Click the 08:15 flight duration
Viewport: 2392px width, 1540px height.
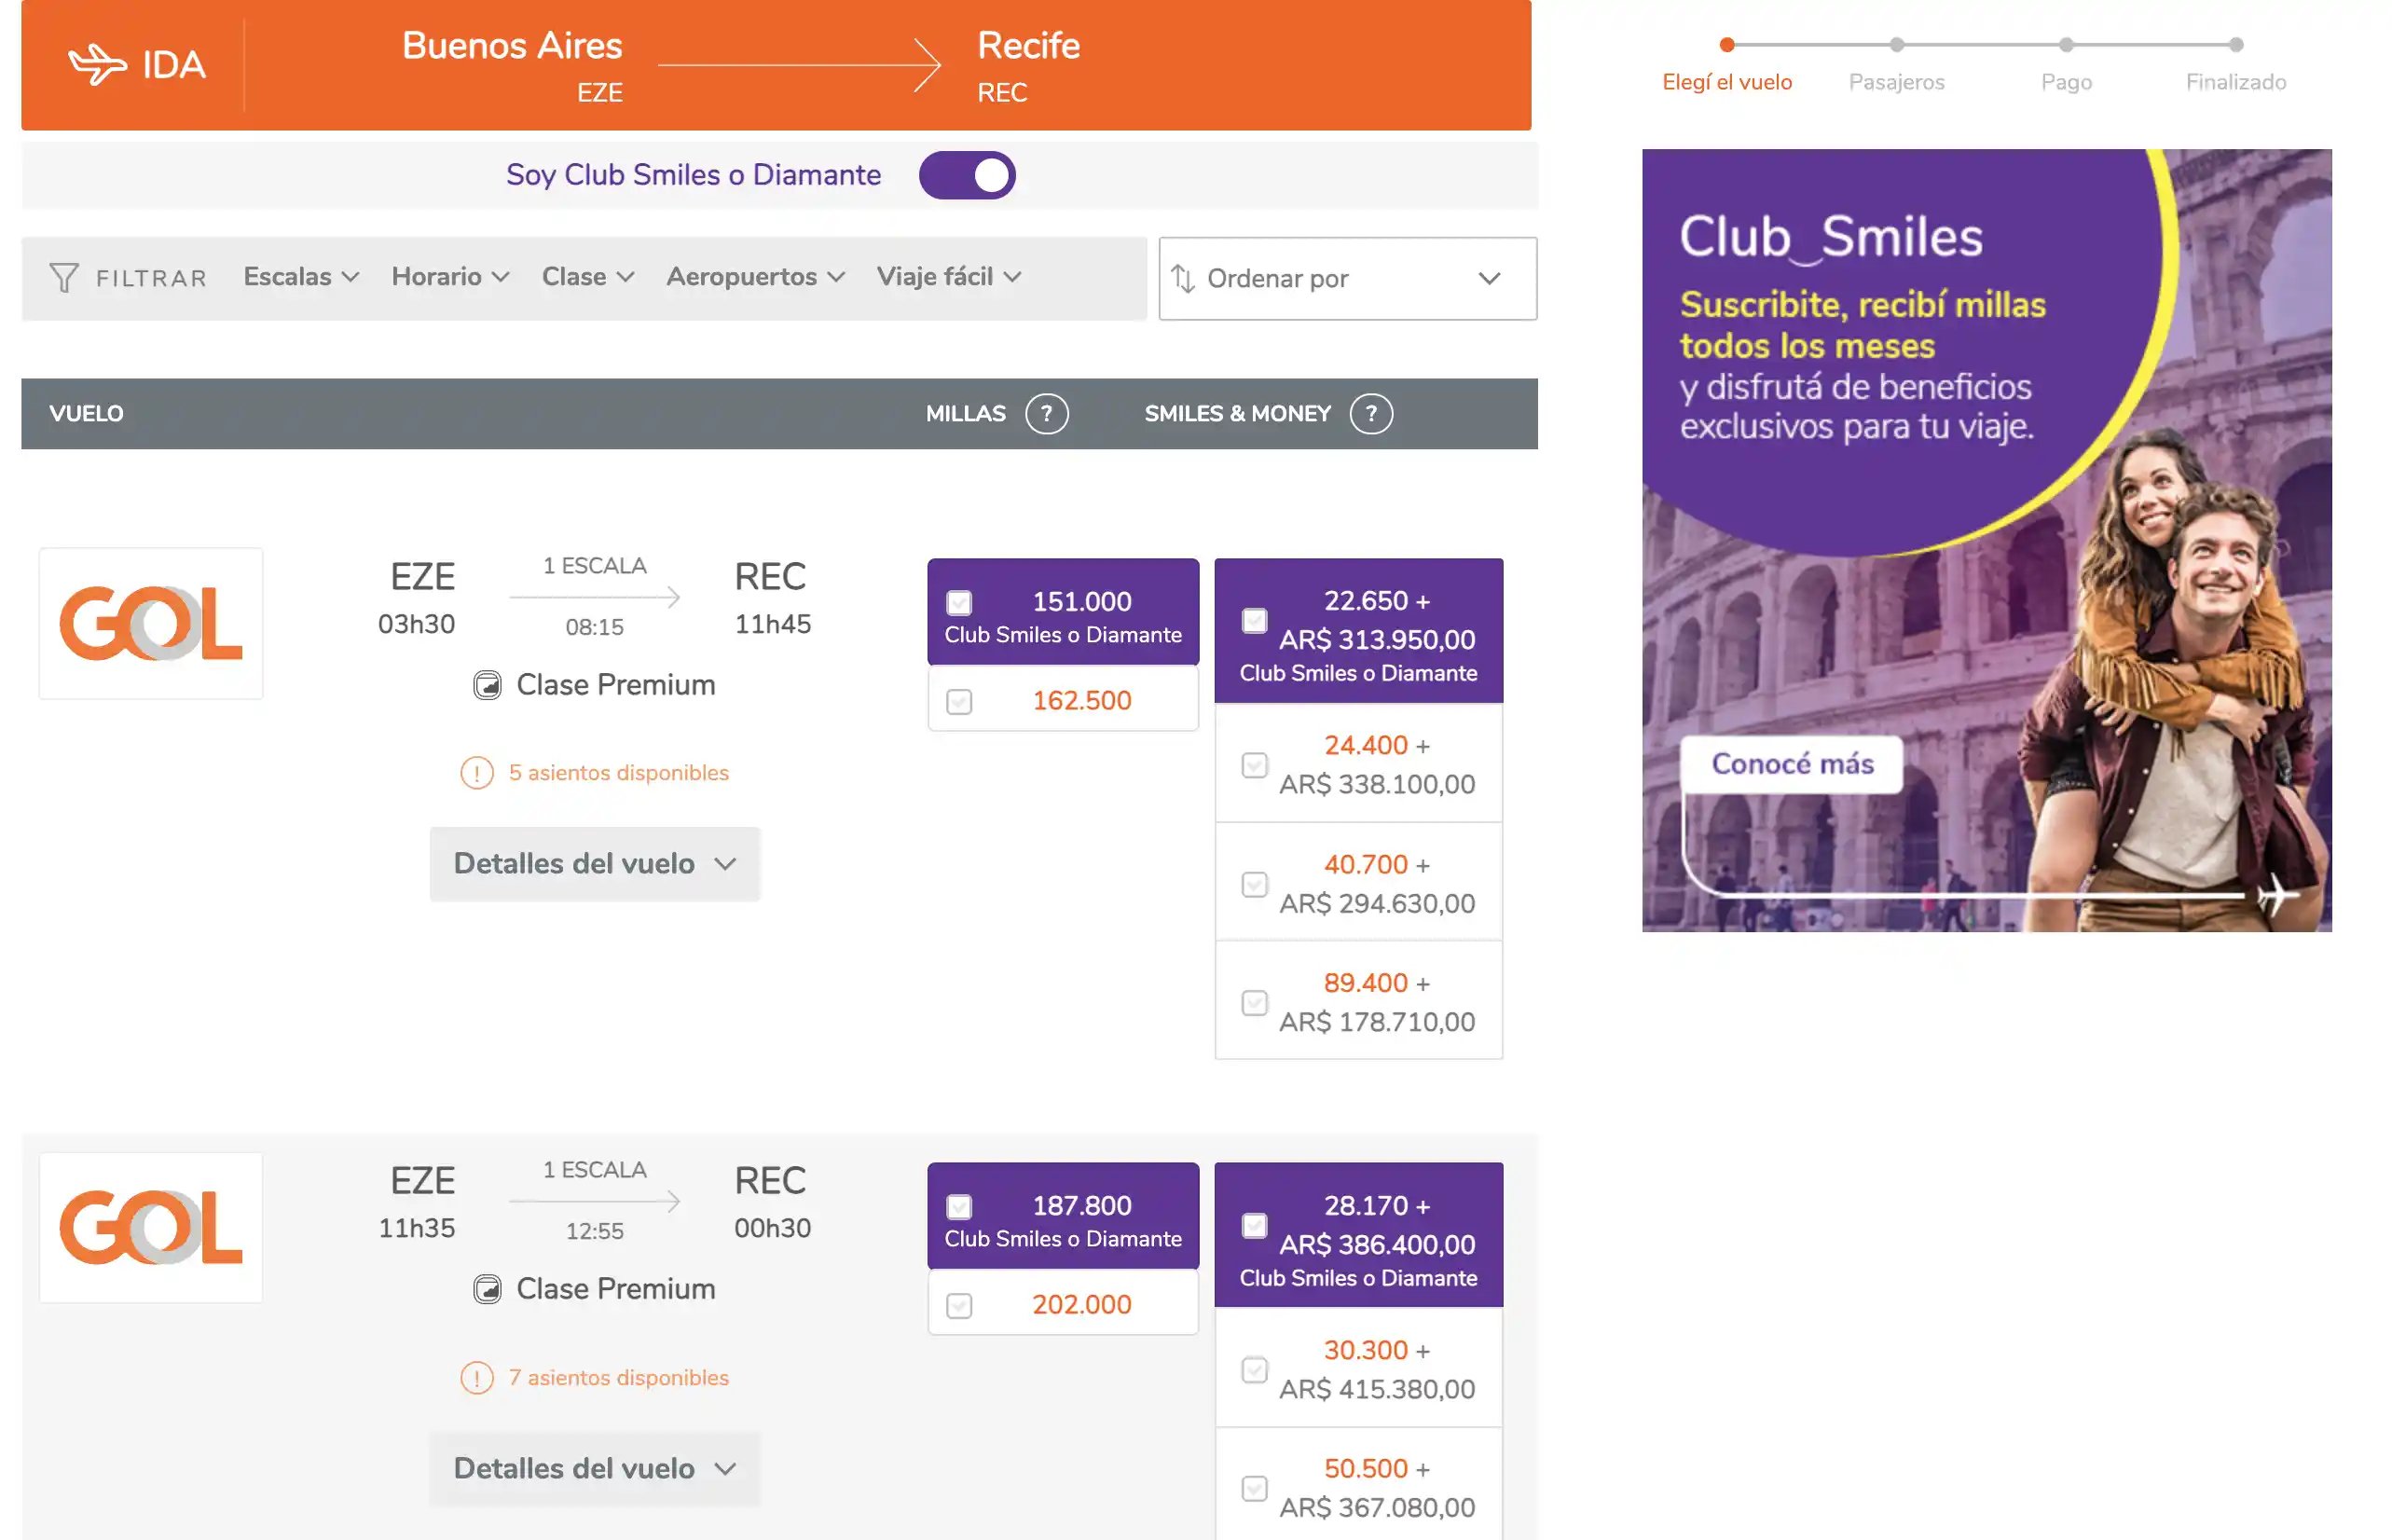(x=594, y=628)
